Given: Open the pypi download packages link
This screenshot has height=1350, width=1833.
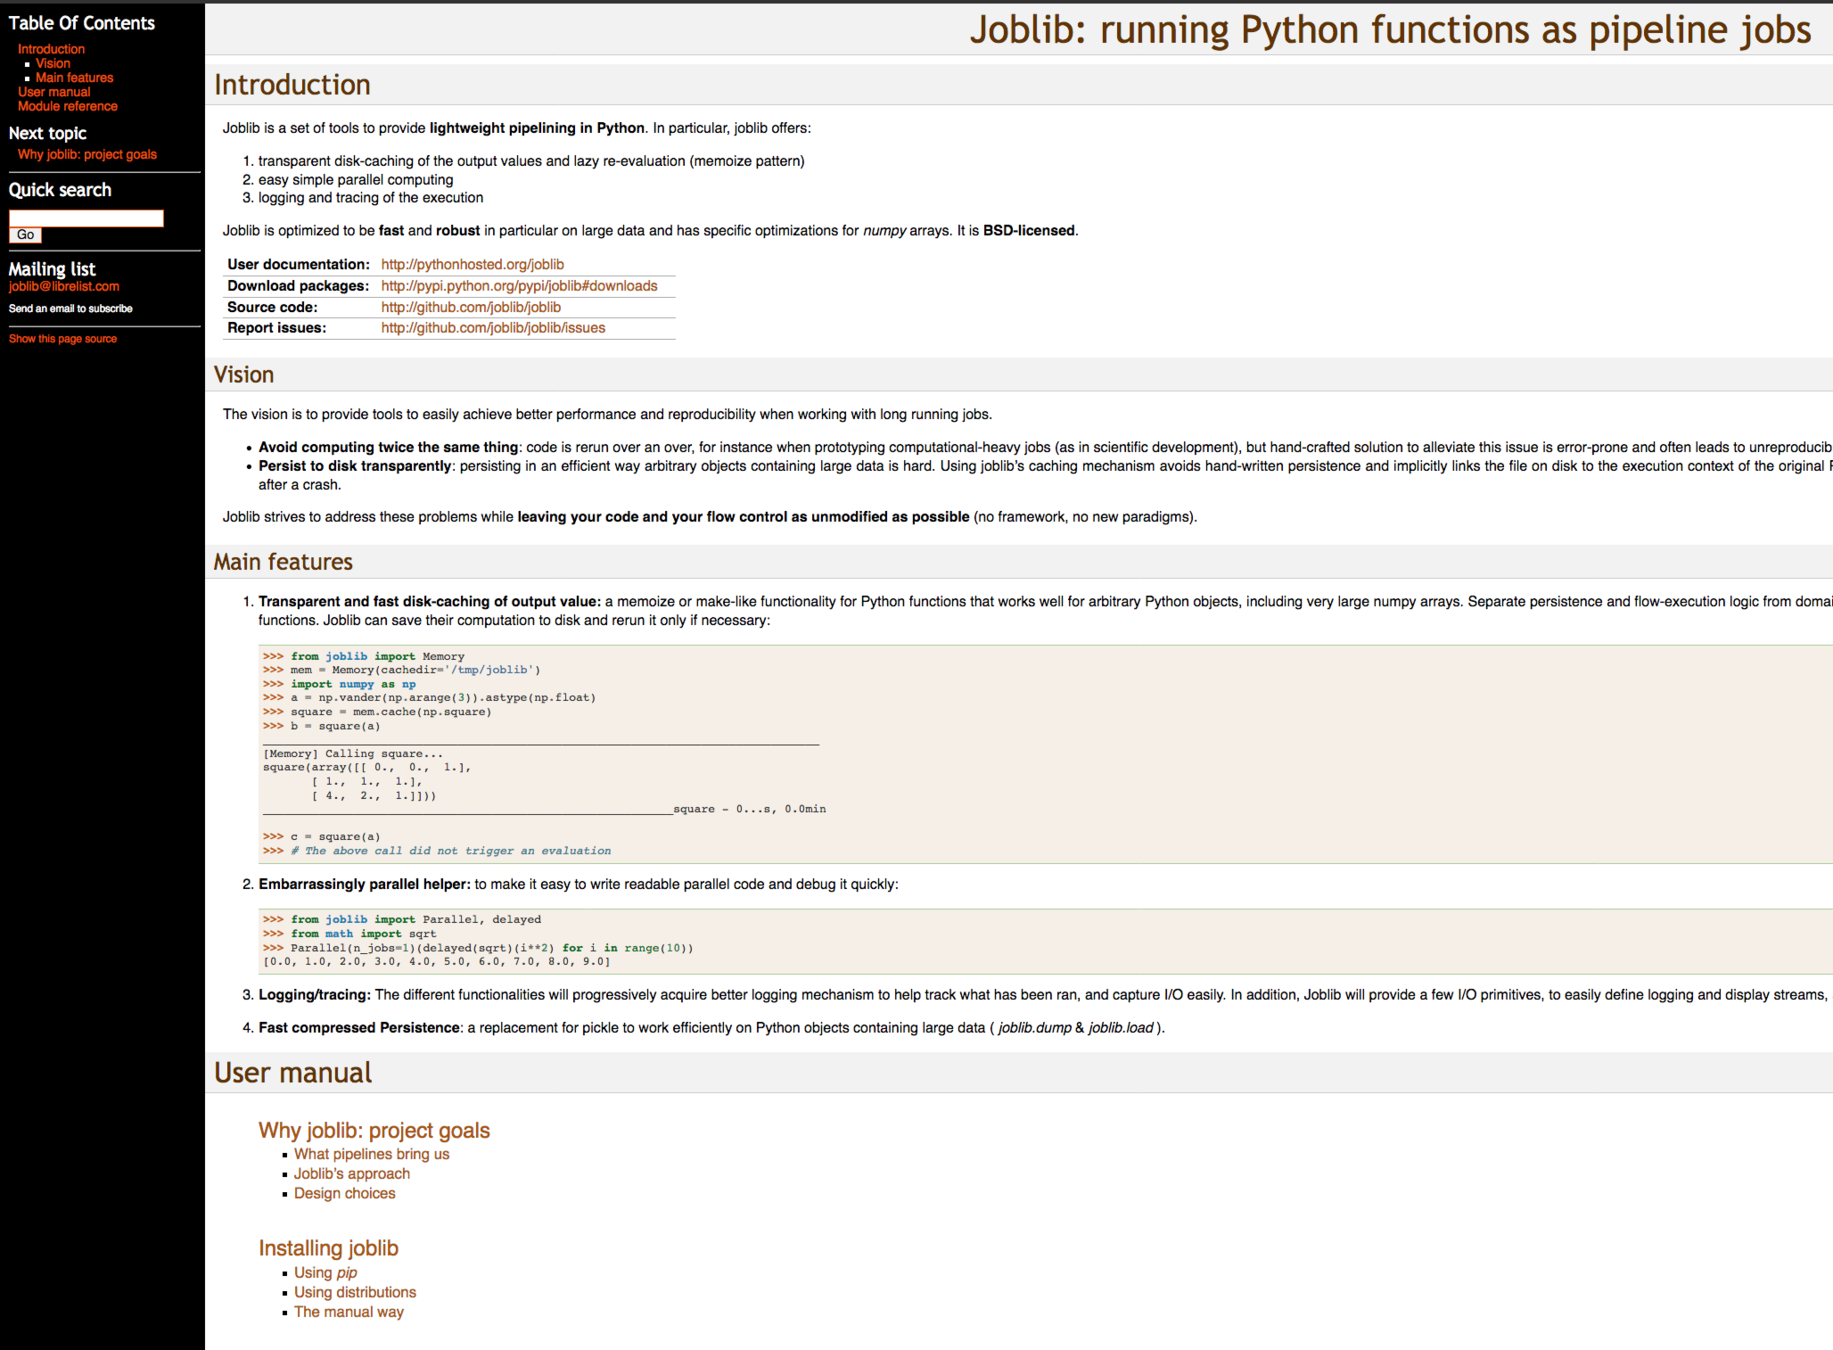Looking at the screenshot, I should coord(519,286).
